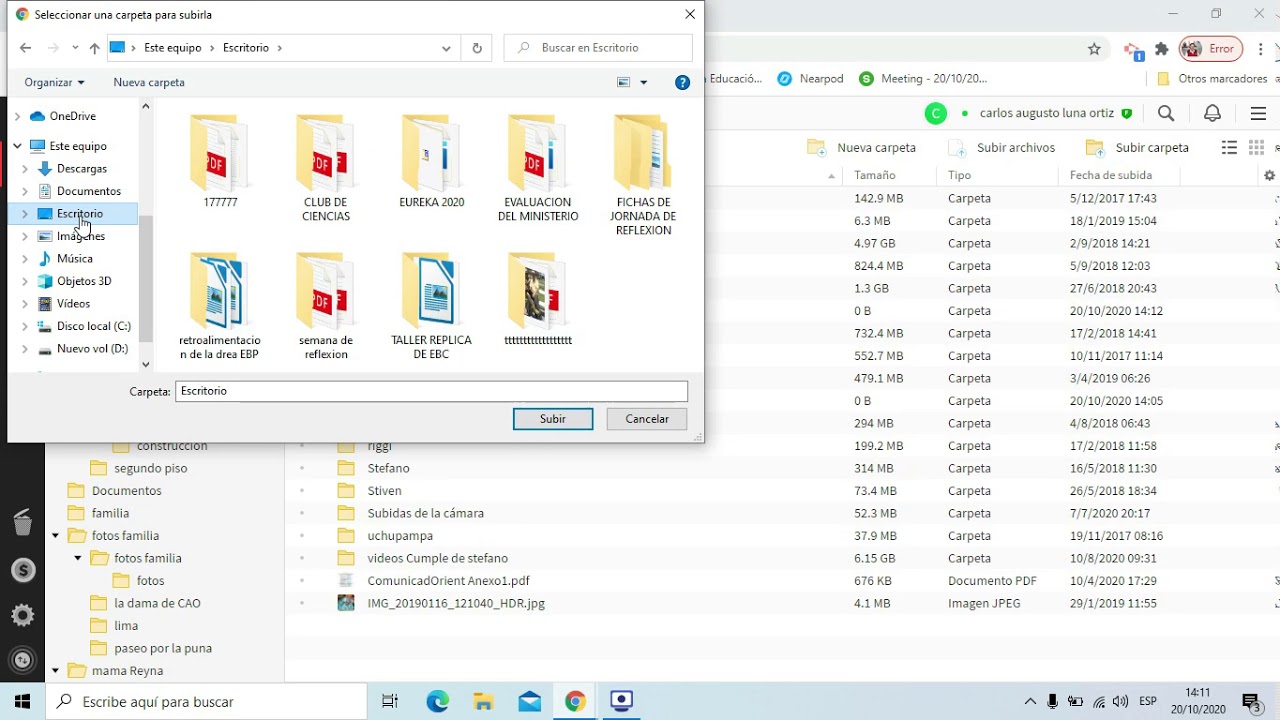Viewport: 1280px width, 720px height.
Task: Open Chrome extensions puzzle icon
Action: [1161, 49]
